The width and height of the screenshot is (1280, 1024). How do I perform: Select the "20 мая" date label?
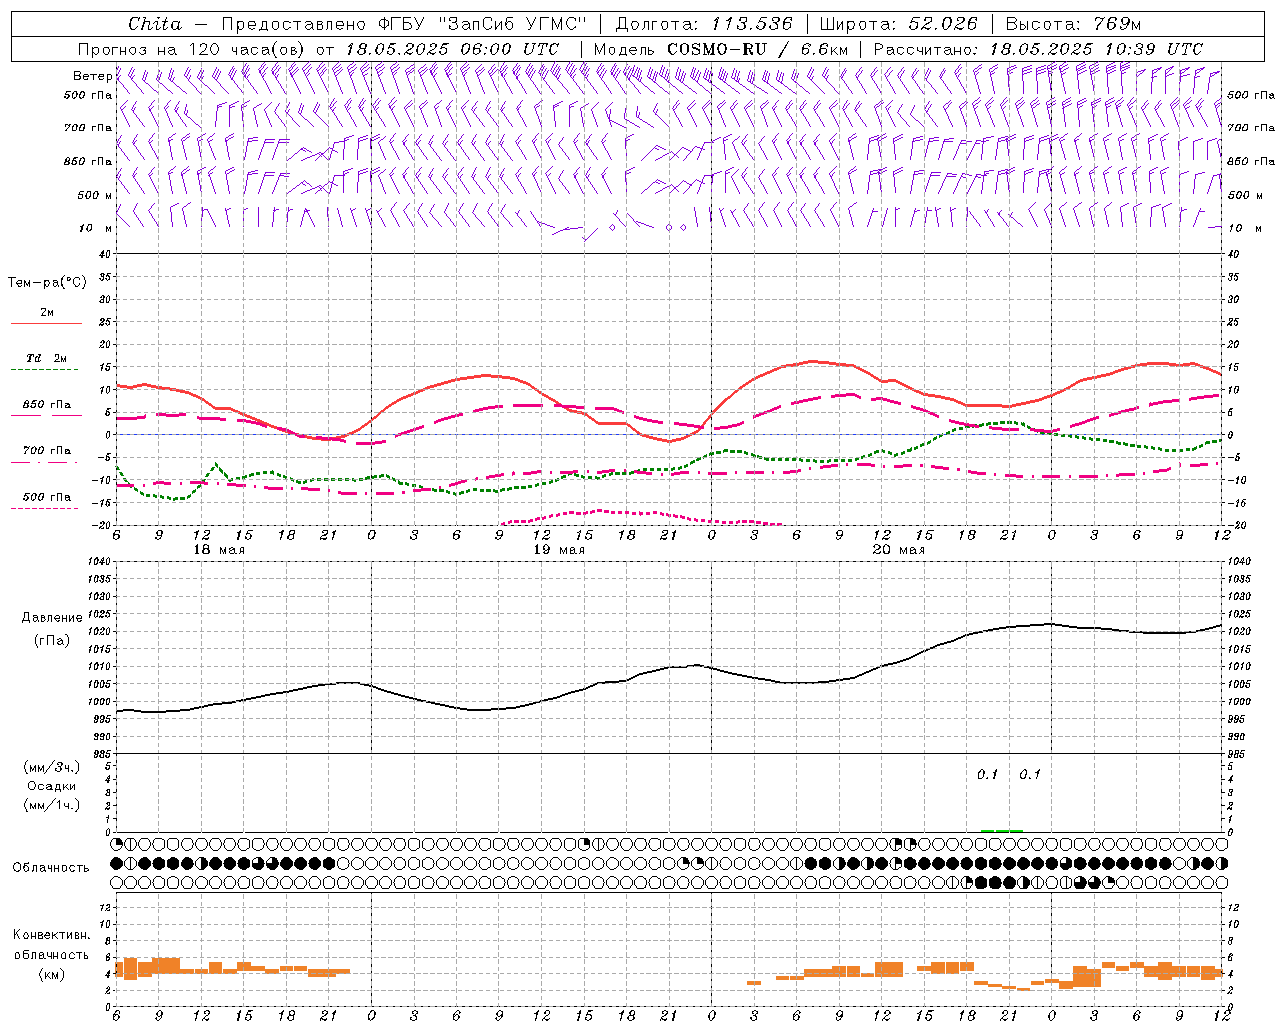pyautogui.click(x=898, y=550)
